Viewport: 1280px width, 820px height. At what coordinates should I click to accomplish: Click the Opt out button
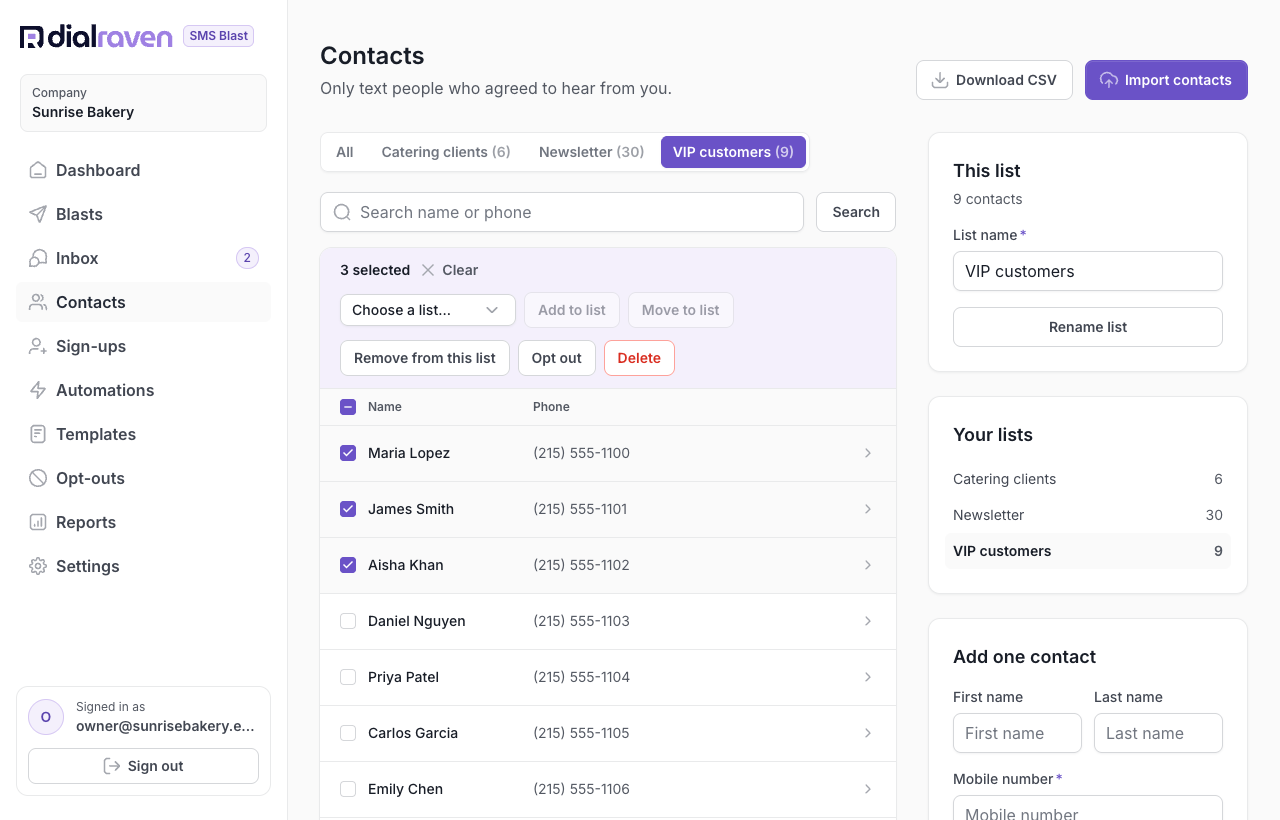coord(557,358)
